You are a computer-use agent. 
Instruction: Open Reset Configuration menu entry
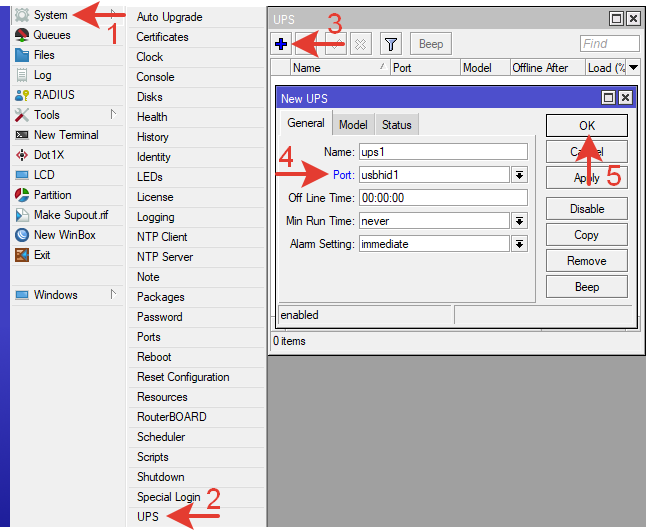point(197,377)
